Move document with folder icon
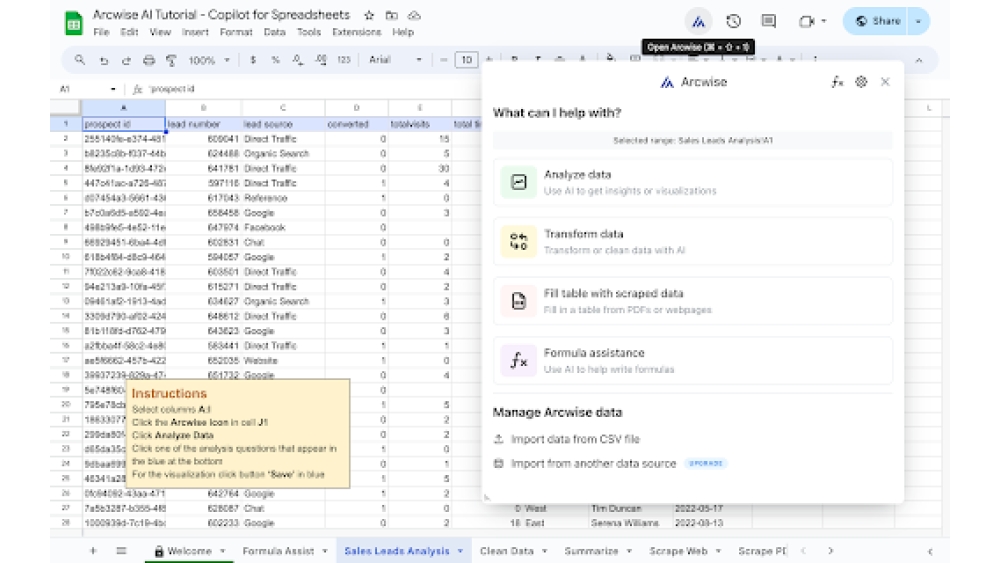Screen dimensions: 1000x563 [392, 15]
